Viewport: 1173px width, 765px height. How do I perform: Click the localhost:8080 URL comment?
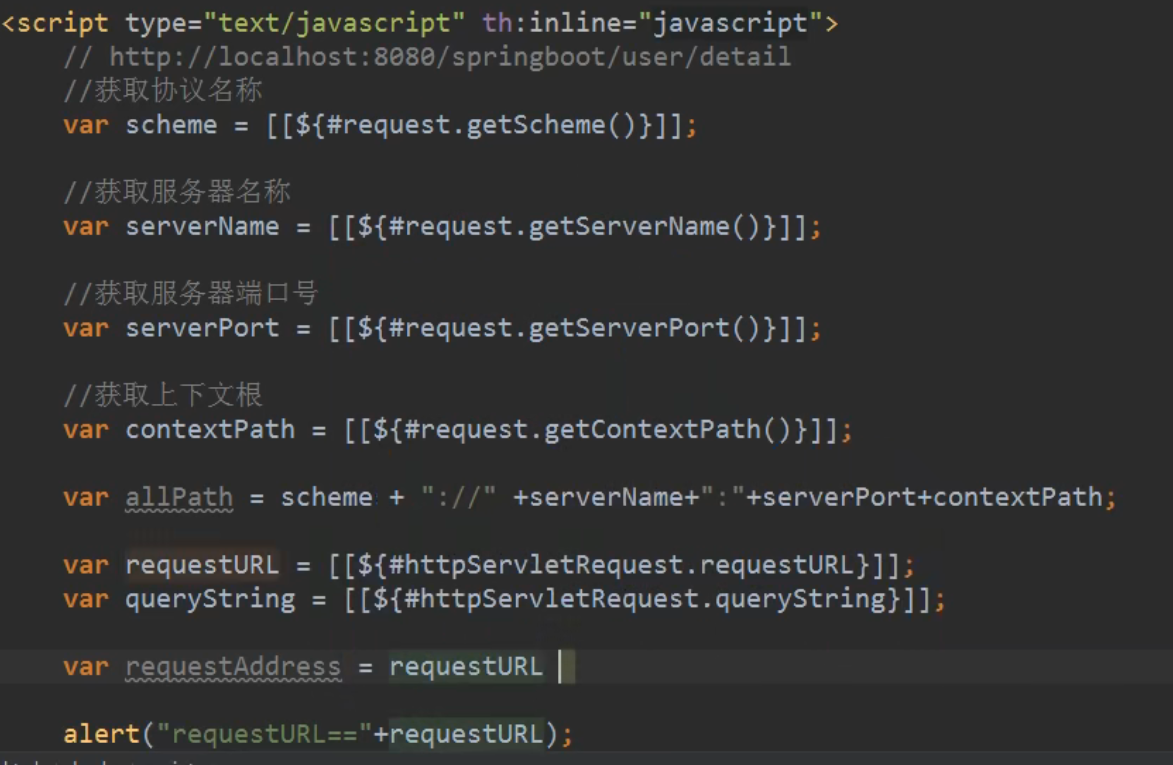427,57
